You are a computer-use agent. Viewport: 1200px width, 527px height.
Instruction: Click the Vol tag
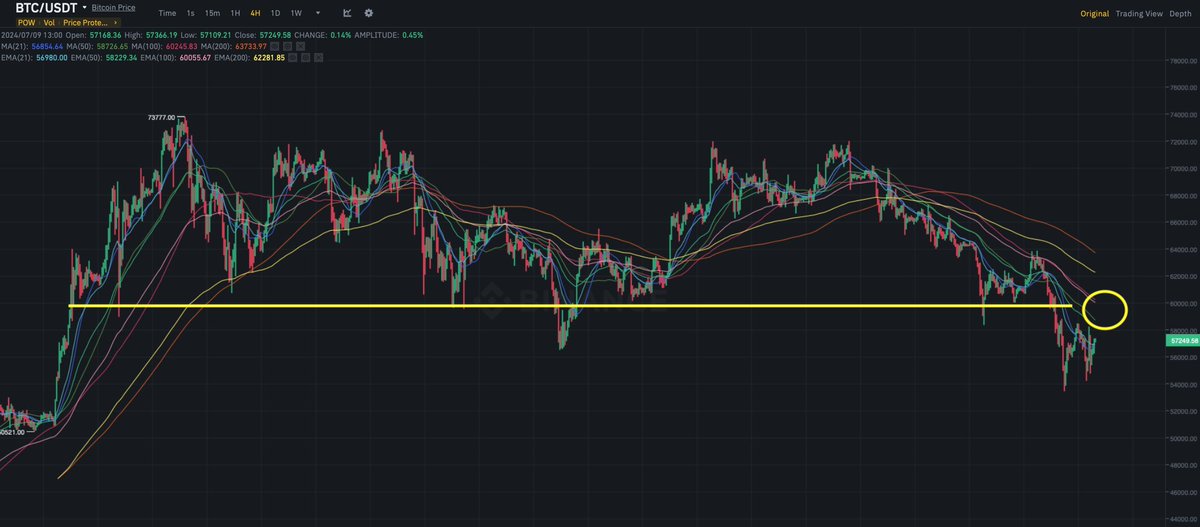tap(49, 22)
